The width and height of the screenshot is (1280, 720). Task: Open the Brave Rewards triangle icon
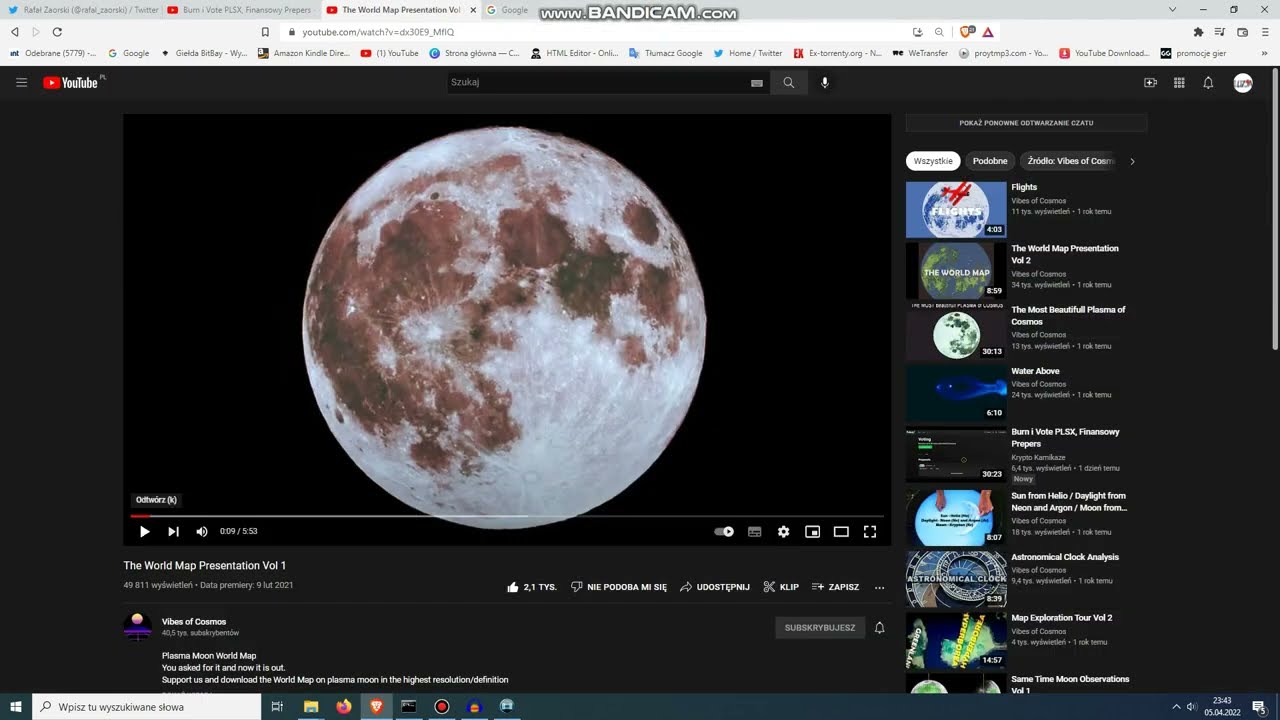pyautogui.click(x=988, y=32)
